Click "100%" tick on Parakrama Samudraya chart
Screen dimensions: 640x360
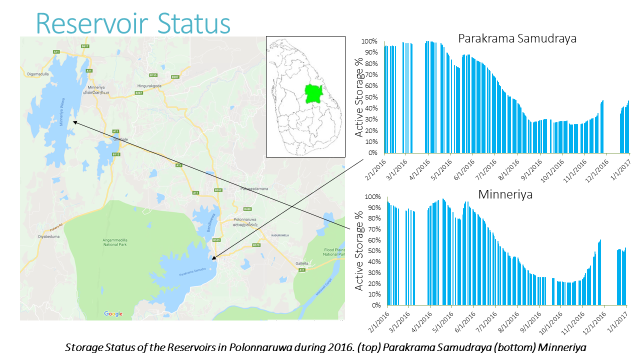tap(369, 42)
